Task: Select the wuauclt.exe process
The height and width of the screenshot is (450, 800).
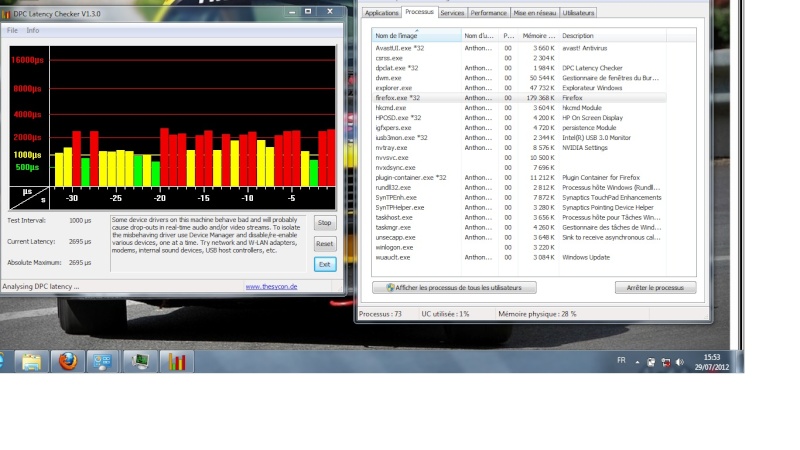Action: (519, 257)
